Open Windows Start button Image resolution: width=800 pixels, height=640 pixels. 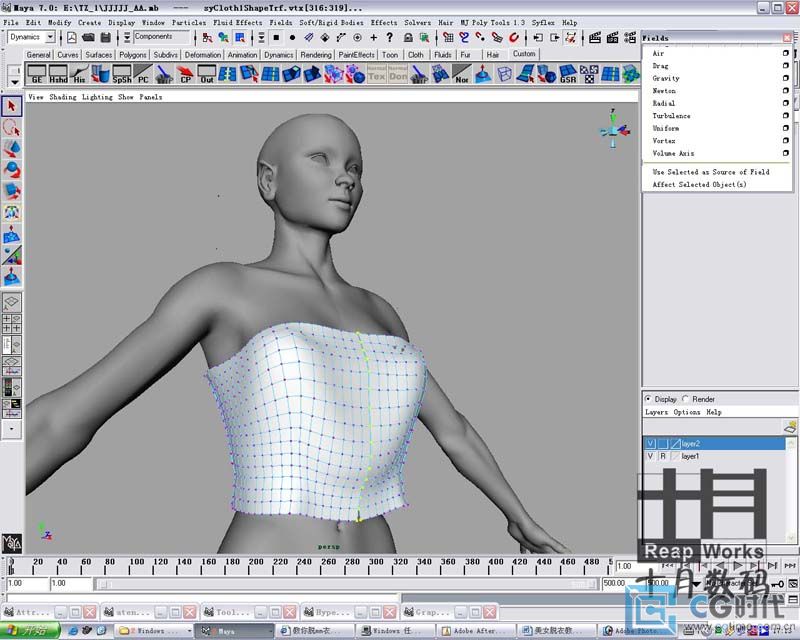pos(30,631)
